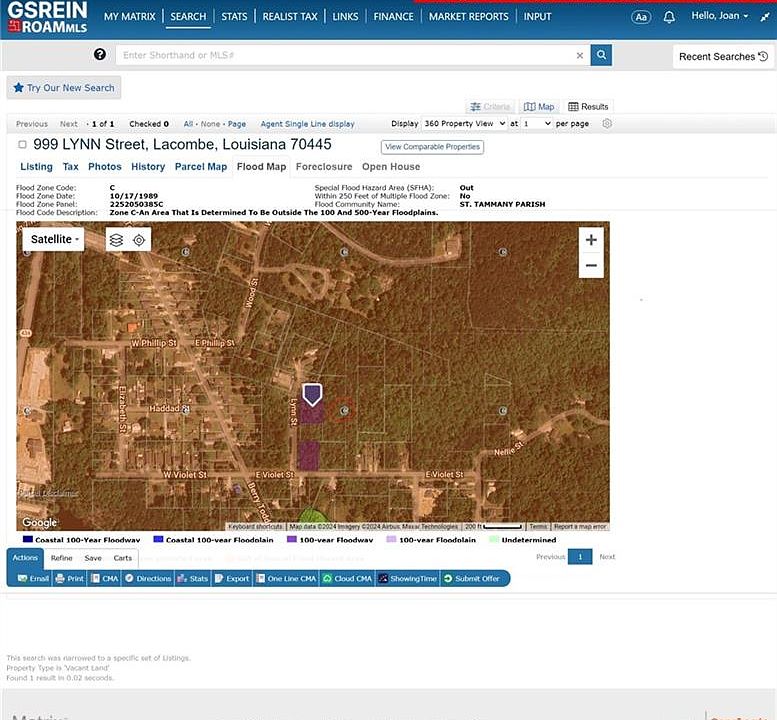
Task: Switch to the Map view
Action: pos(539,107)
